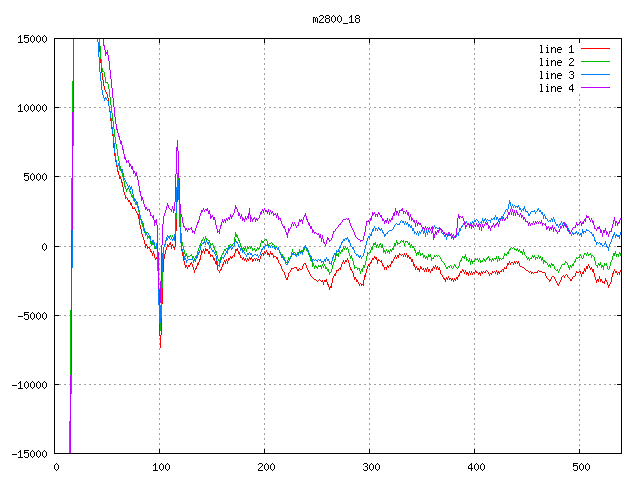This screenshot has height=480, width=640.
Task: Click the blue line 3 legend sample
Action: [x=595, y=75]
